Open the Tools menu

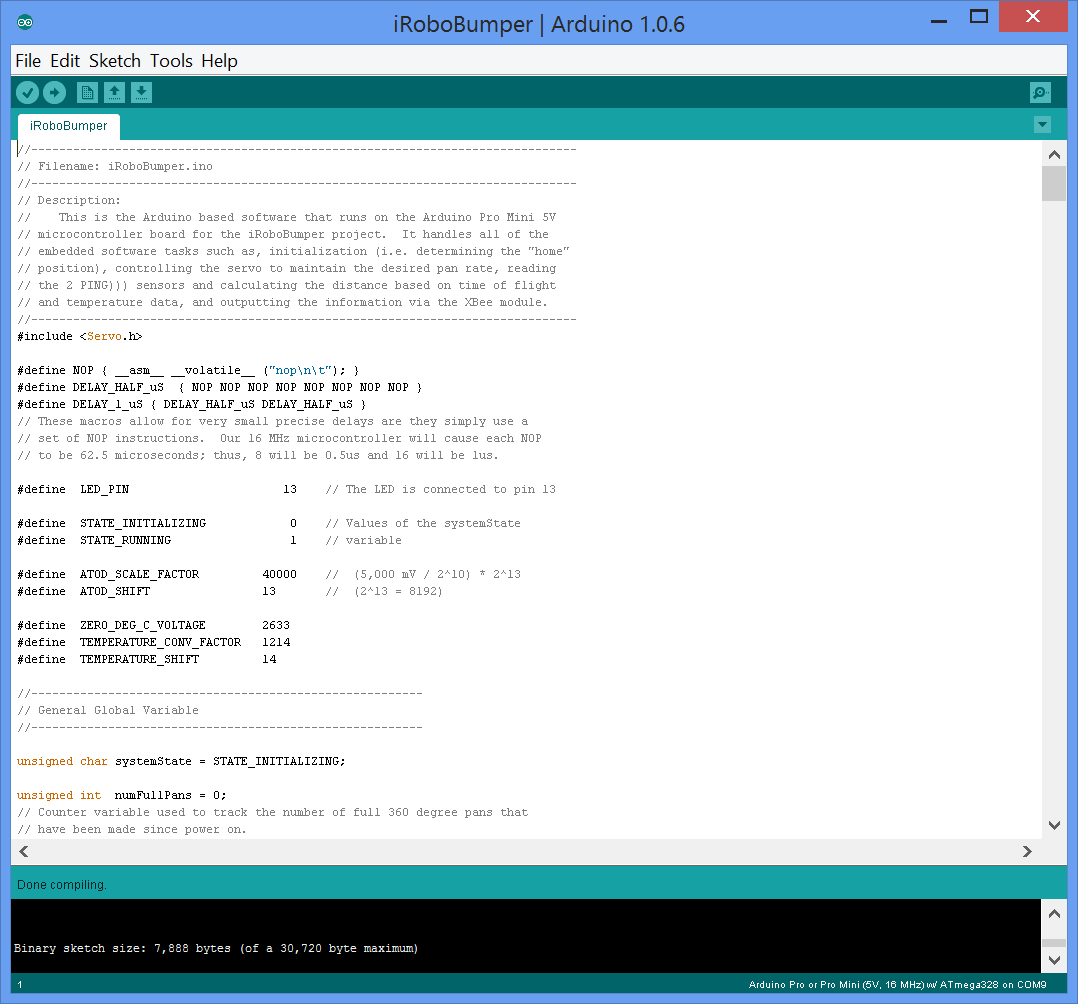tap(171, 61)
